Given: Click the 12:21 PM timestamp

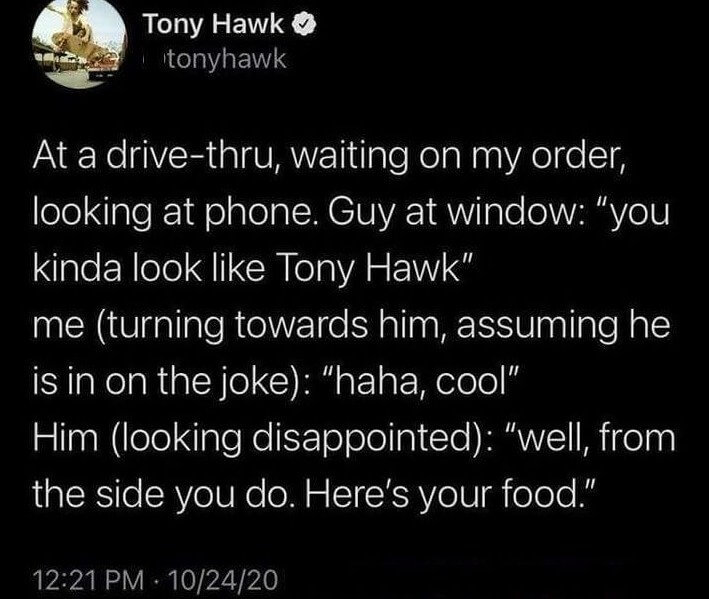Looking at the screenshot, I should click(89, 579).
